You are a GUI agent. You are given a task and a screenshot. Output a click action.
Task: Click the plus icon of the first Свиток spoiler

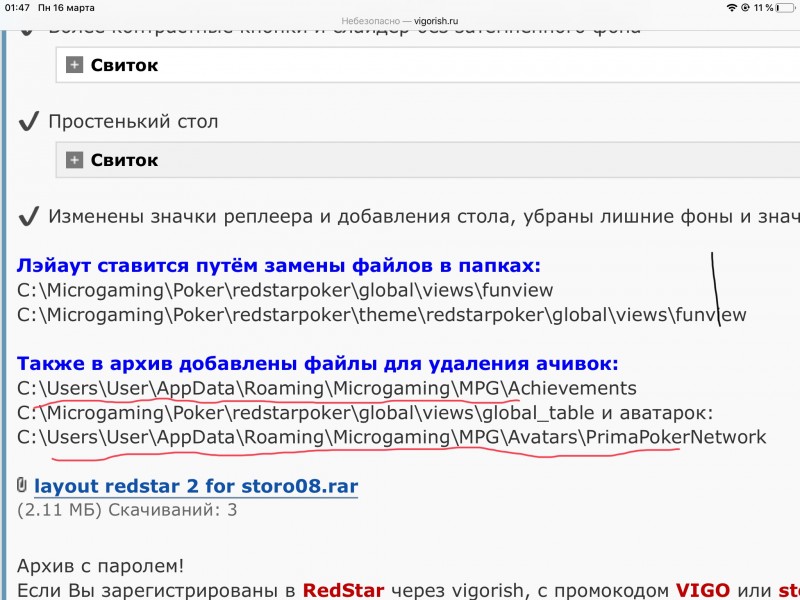(74, 65)
